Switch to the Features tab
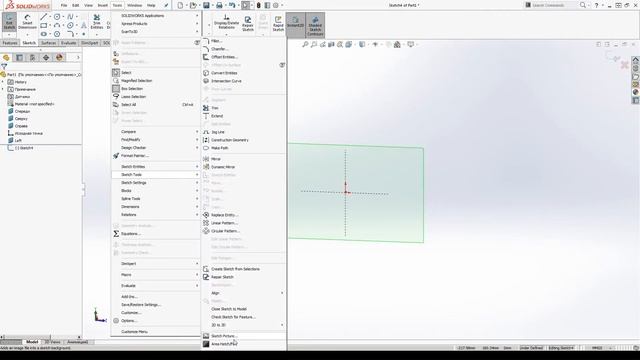The image size is (640, 360). point(10,43)
